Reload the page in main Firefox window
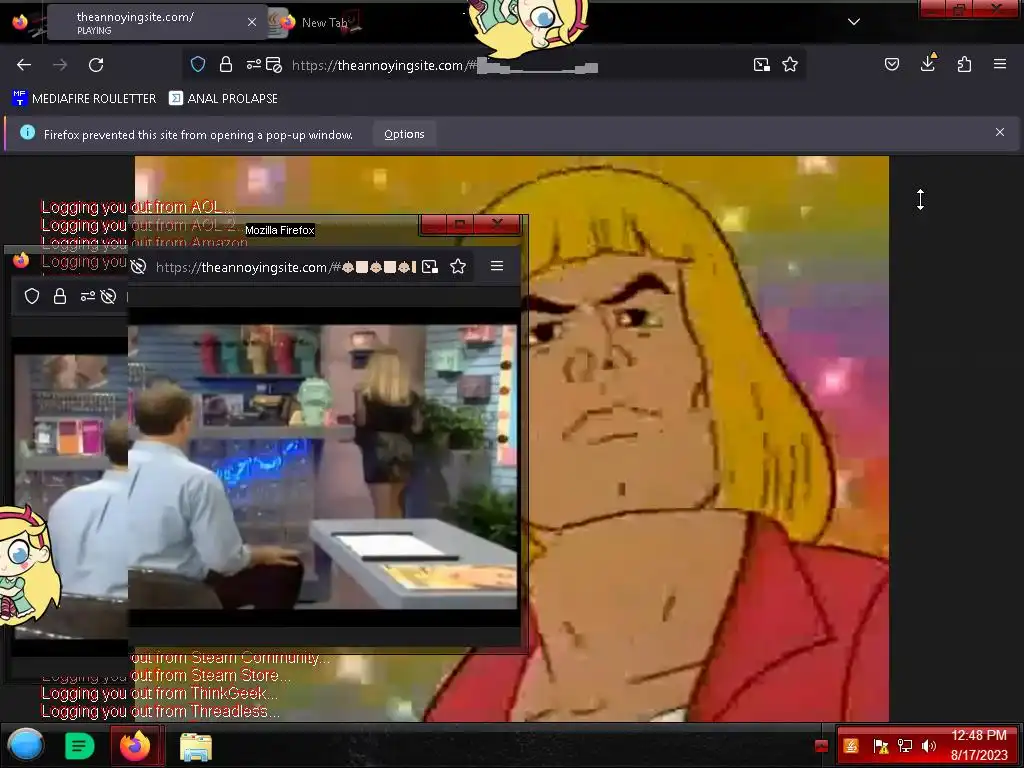 (x=96, y=65)
